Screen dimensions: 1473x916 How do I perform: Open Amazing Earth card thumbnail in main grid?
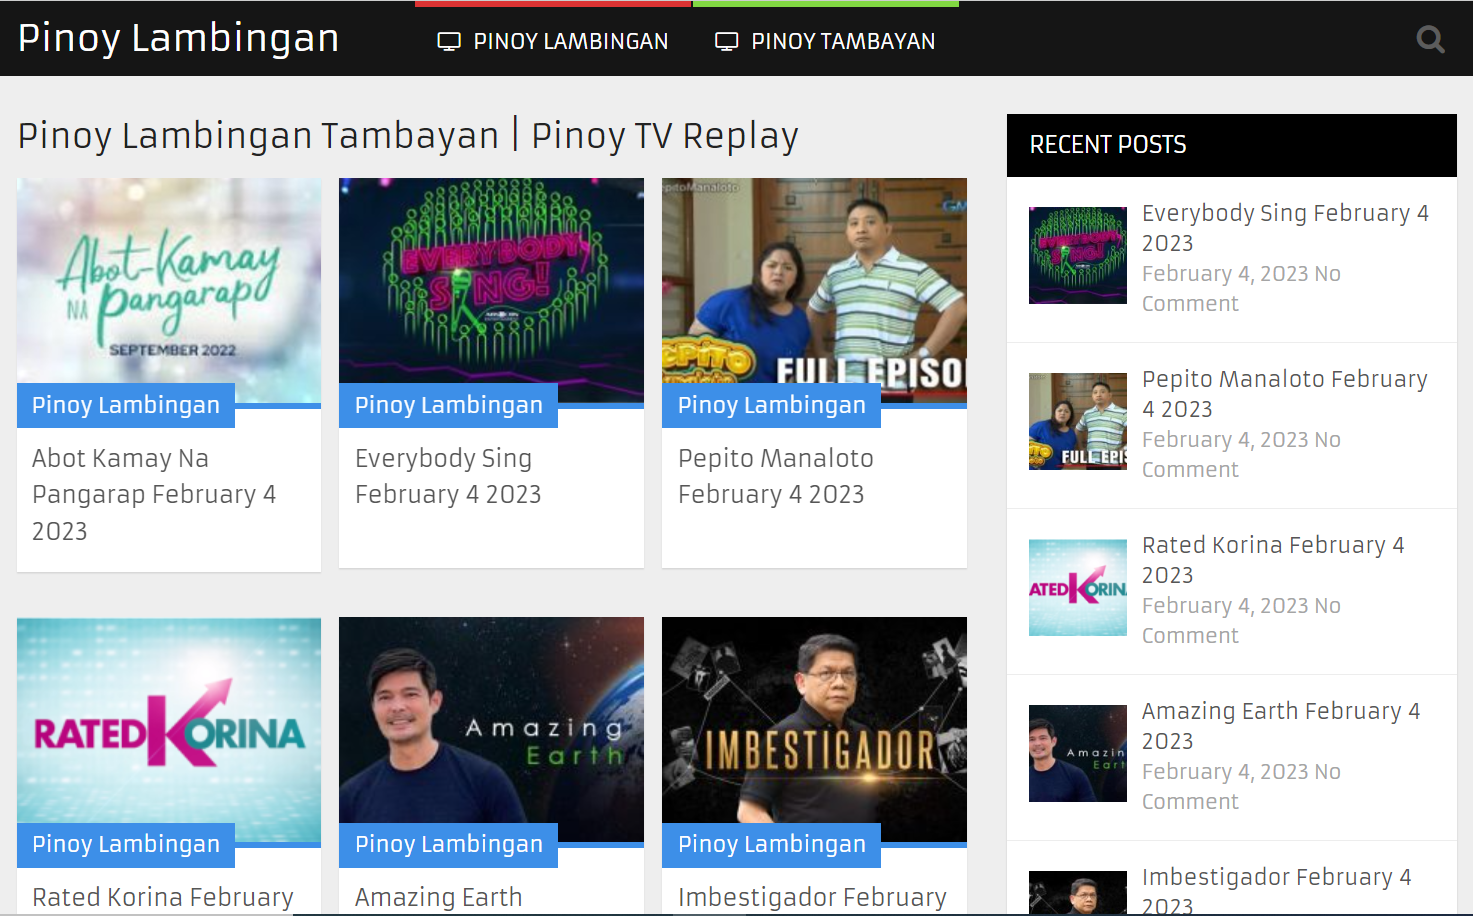pyautogui.click(x=491, y=731)
